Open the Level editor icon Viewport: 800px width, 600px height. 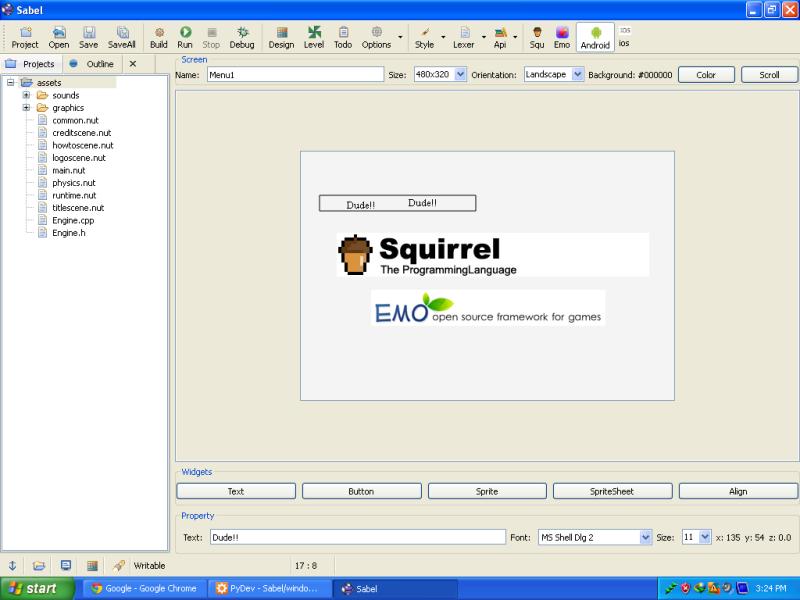pos(314,38)
